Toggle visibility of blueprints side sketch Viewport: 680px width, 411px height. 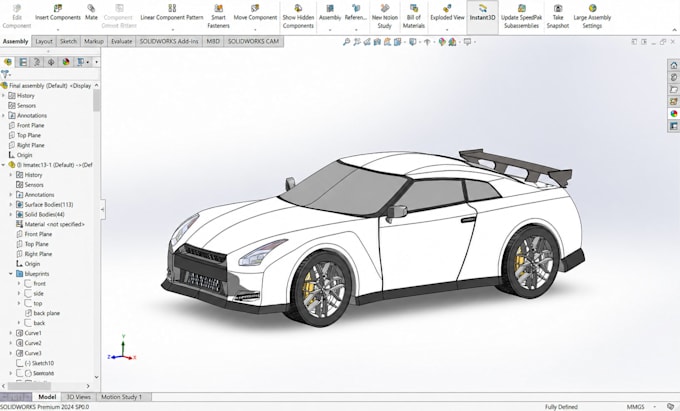coord(28,294)
